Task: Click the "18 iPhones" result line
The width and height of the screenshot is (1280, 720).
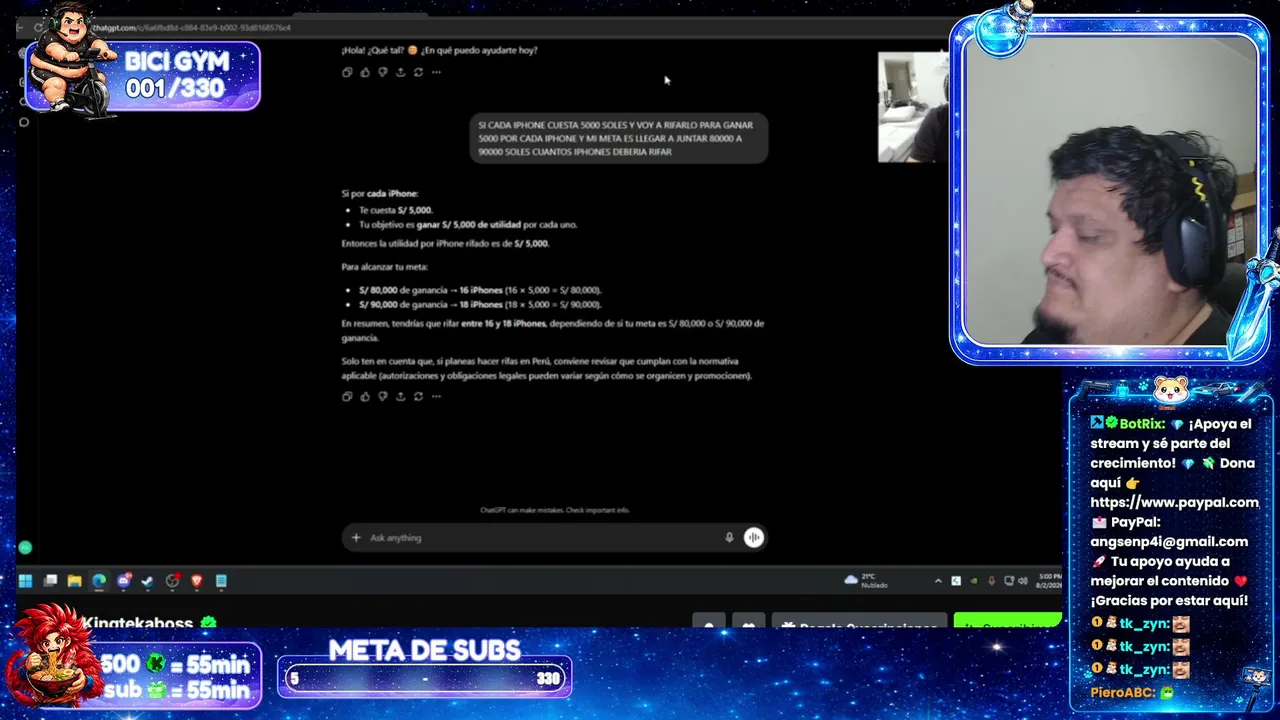Action: tap(481, 304)
